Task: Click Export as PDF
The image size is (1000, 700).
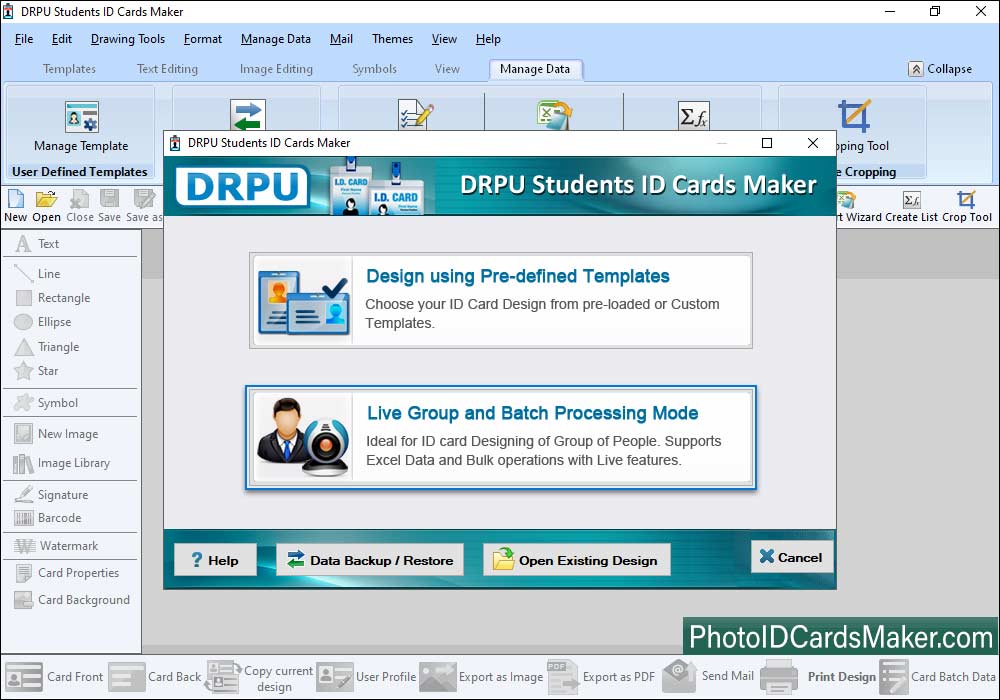Action: 601,676
